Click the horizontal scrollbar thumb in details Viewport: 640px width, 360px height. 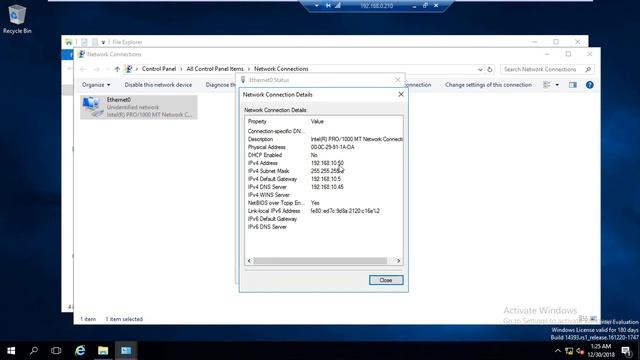320,261
